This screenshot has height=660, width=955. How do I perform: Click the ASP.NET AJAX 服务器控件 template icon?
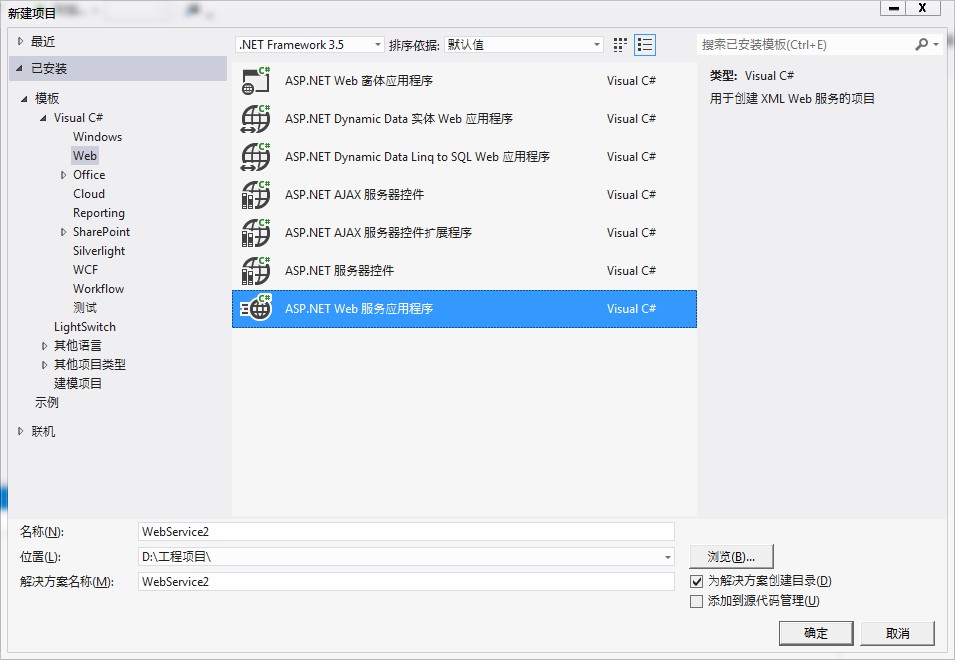pos(256,194)
